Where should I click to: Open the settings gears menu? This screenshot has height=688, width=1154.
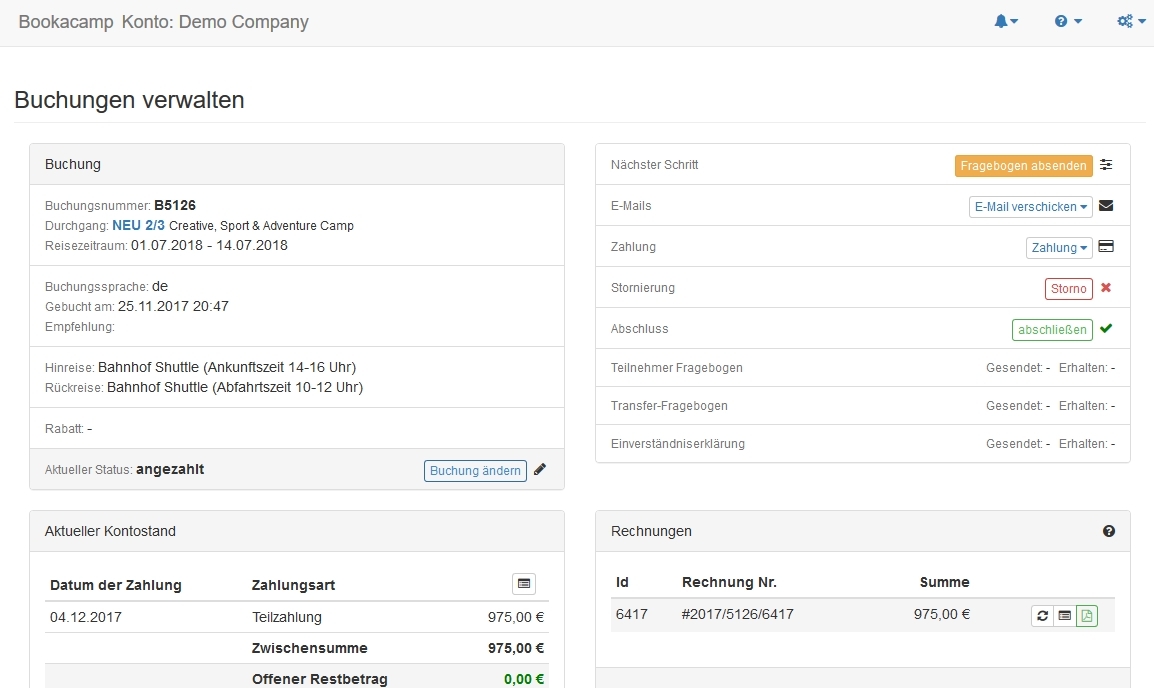(x=1131, y=22)
